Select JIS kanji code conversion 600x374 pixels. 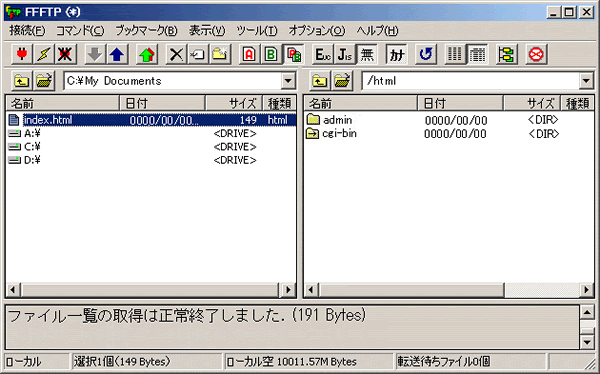(345, 54)
